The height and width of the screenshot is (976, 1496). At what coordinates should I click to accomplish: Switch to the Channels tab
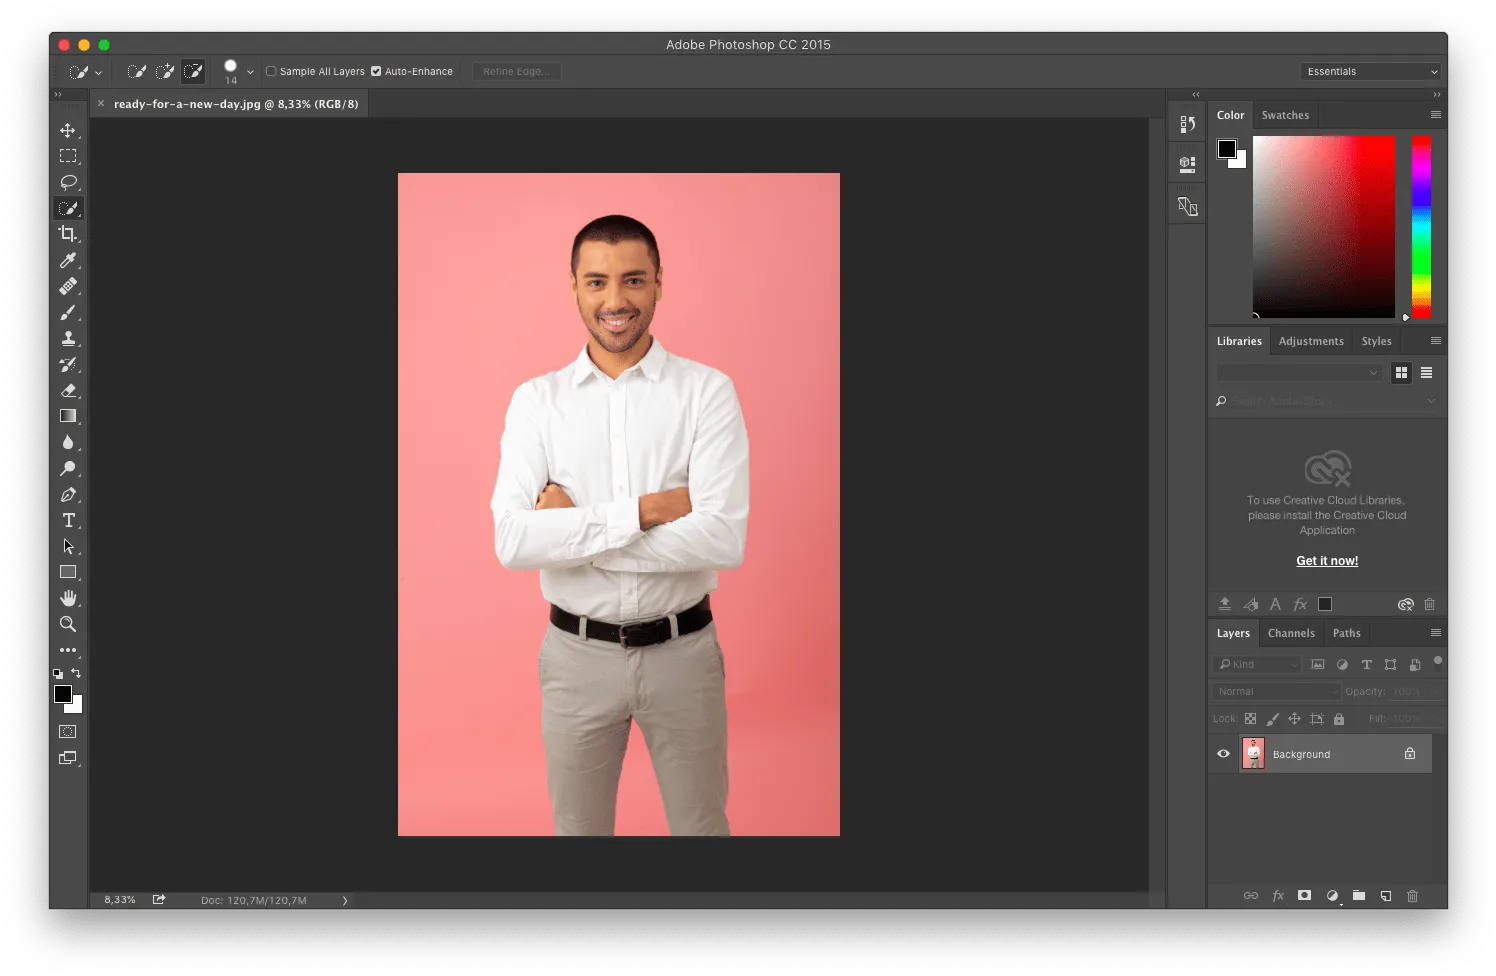tap(1291, 633)
